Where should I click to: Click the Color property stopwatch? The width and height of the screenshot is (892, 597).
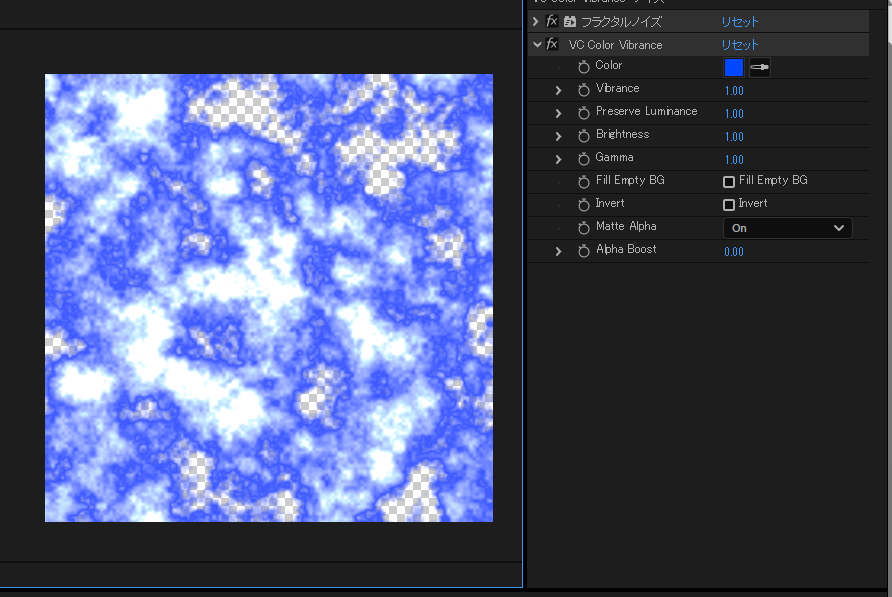(x=584, y=67)
